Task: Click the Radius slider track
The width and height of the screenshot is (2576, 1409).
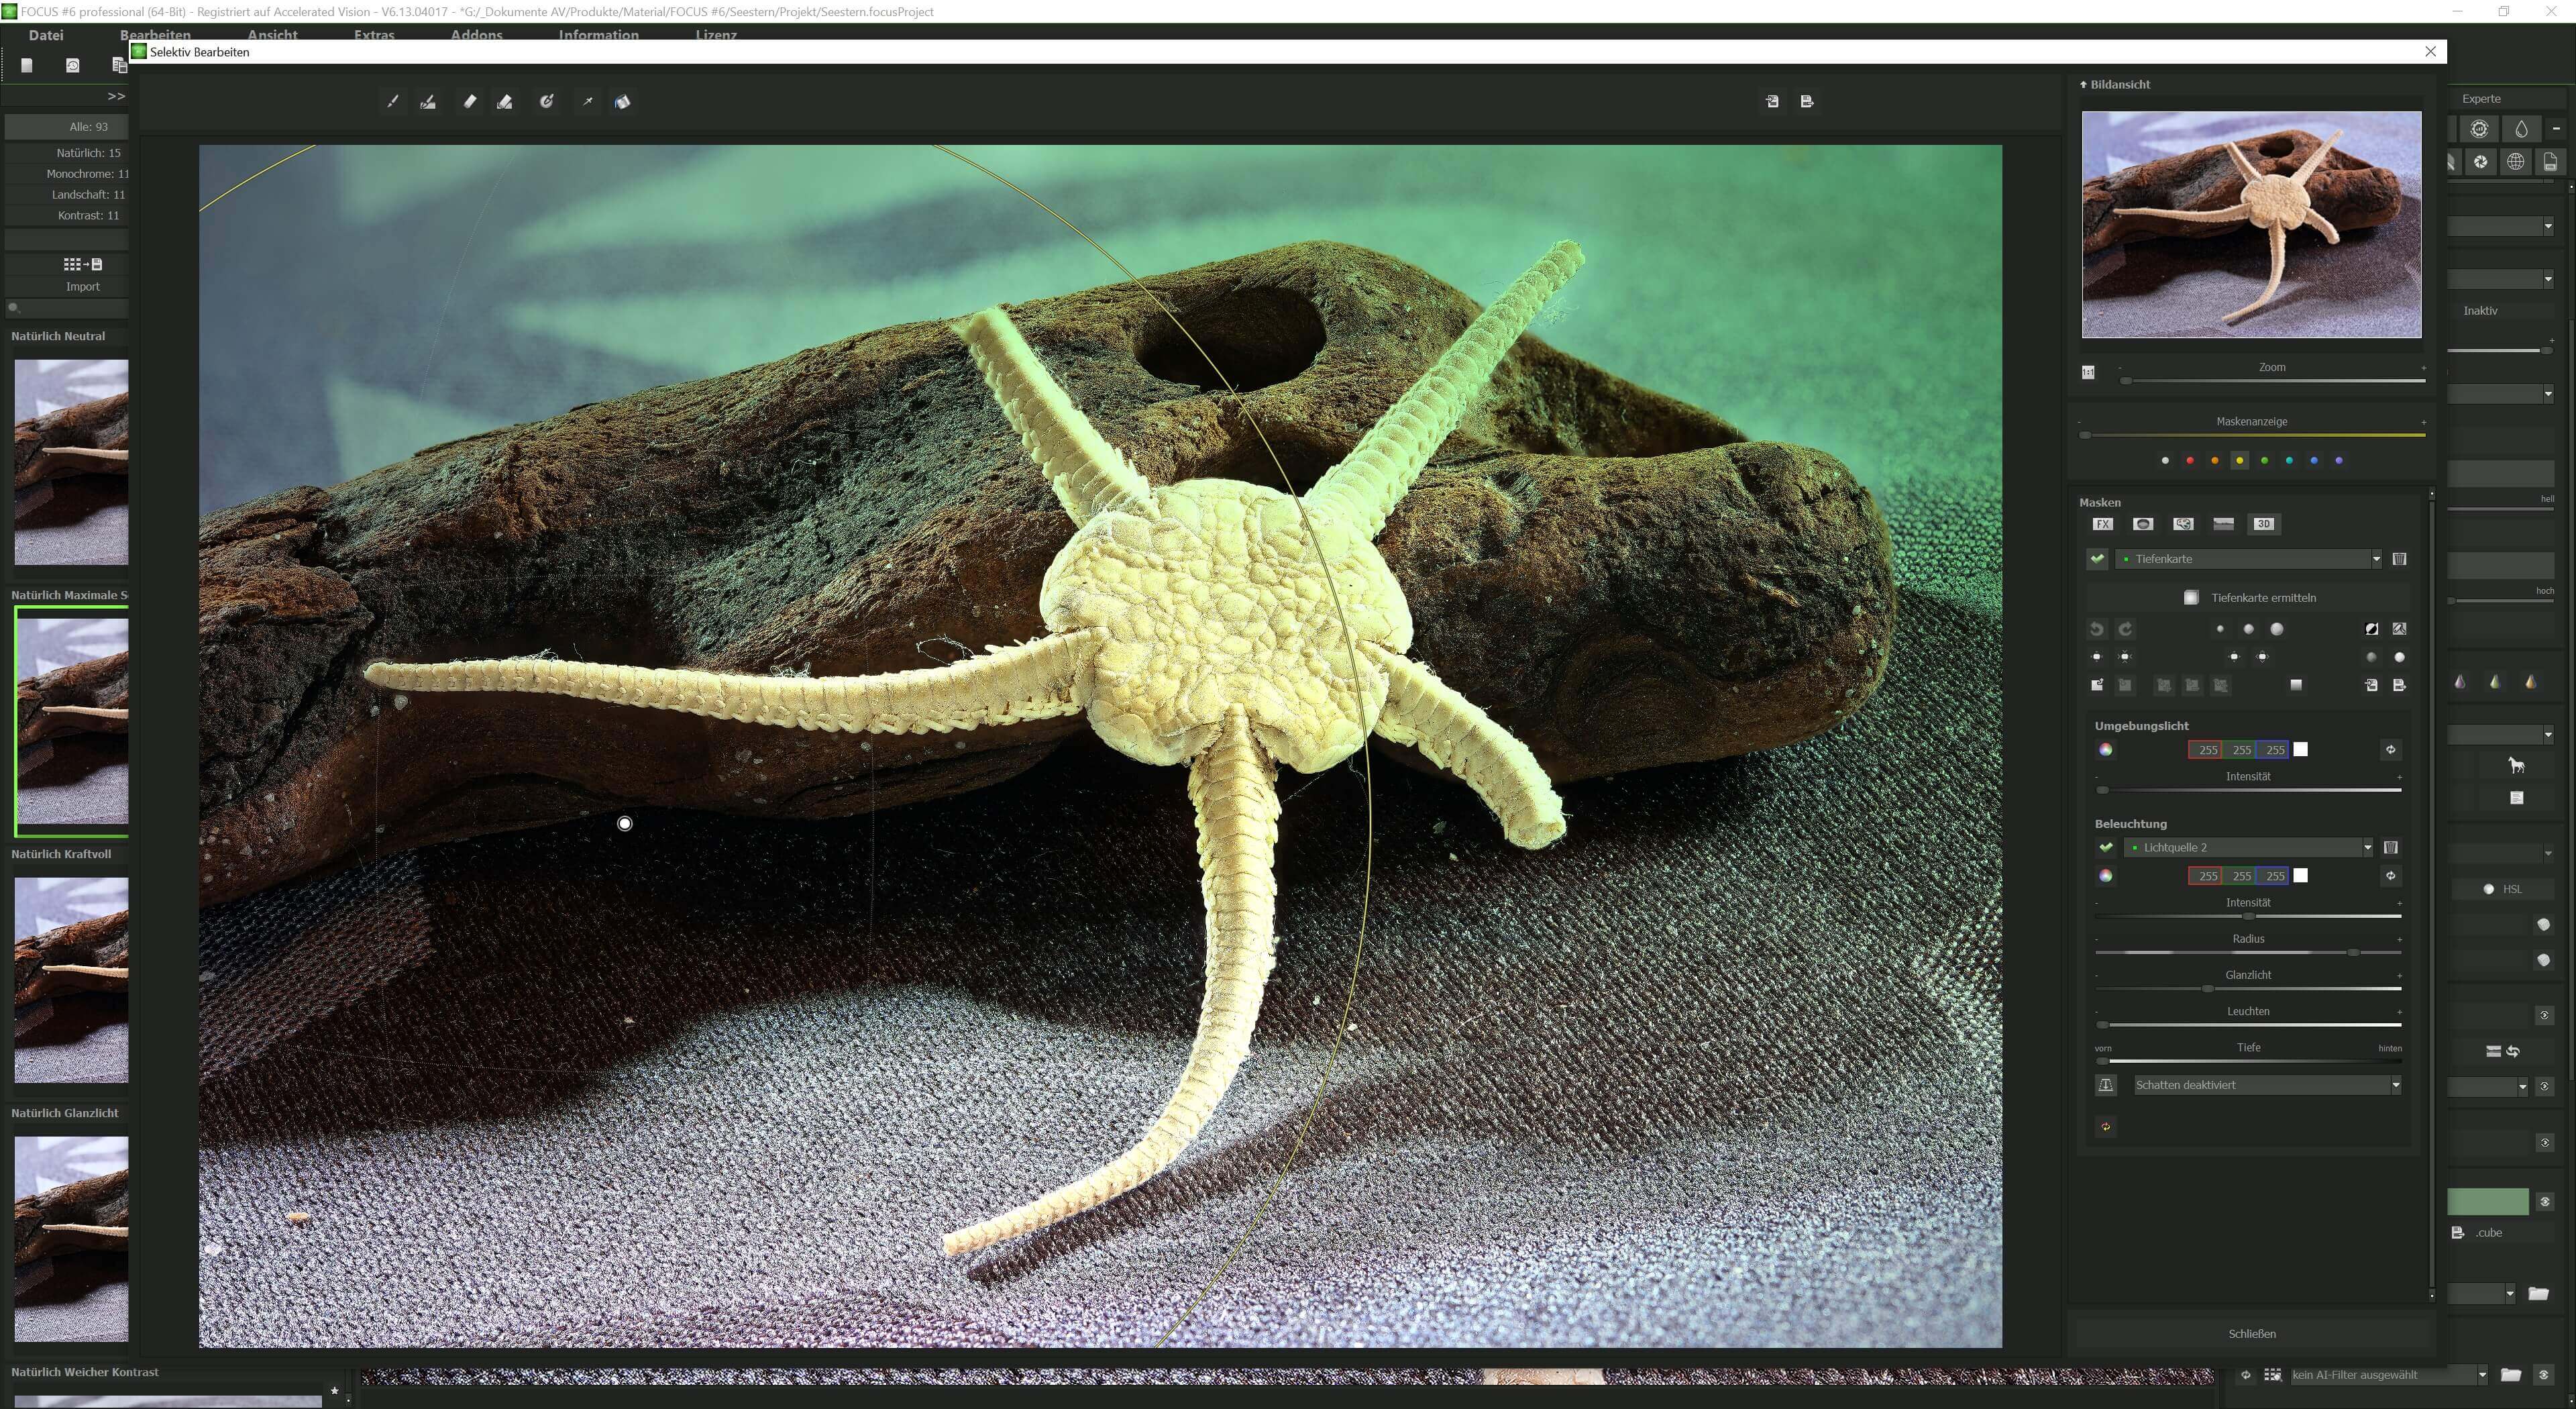Action: [x=2248, y=952]
